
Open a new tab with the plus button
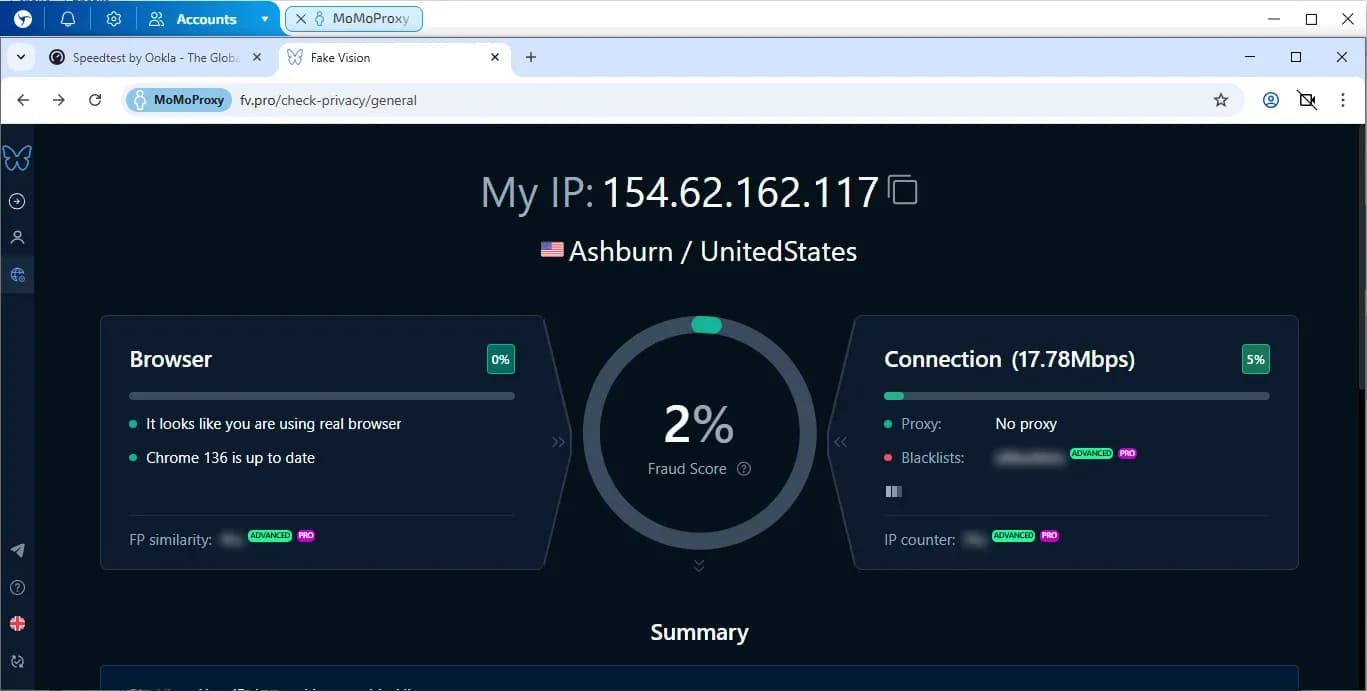[531, 57]
